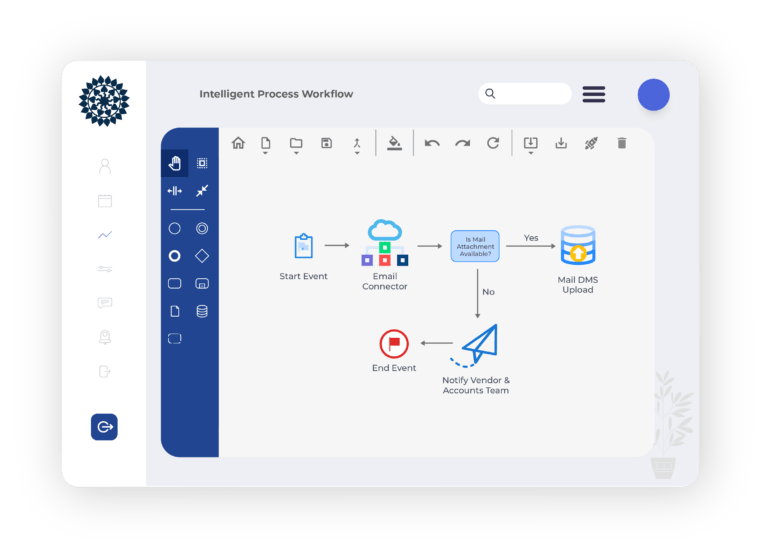The height and width of the screenshot is (556, 768).
Task: Open the sliders settings sidebar icon
Action: 105,269
